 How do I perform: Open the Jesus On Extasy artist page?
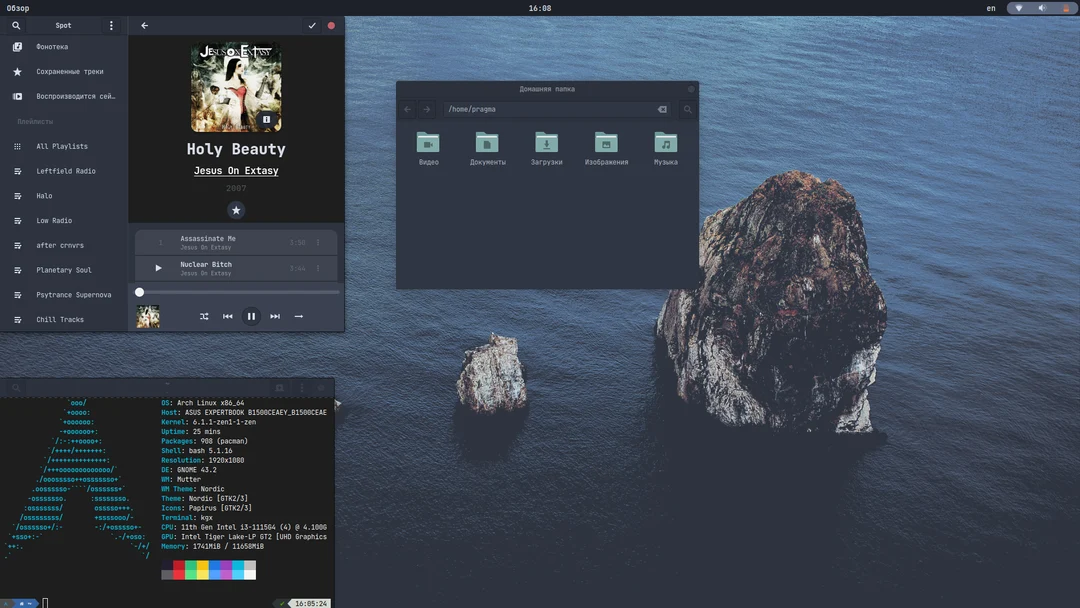[x=236, y=170]
